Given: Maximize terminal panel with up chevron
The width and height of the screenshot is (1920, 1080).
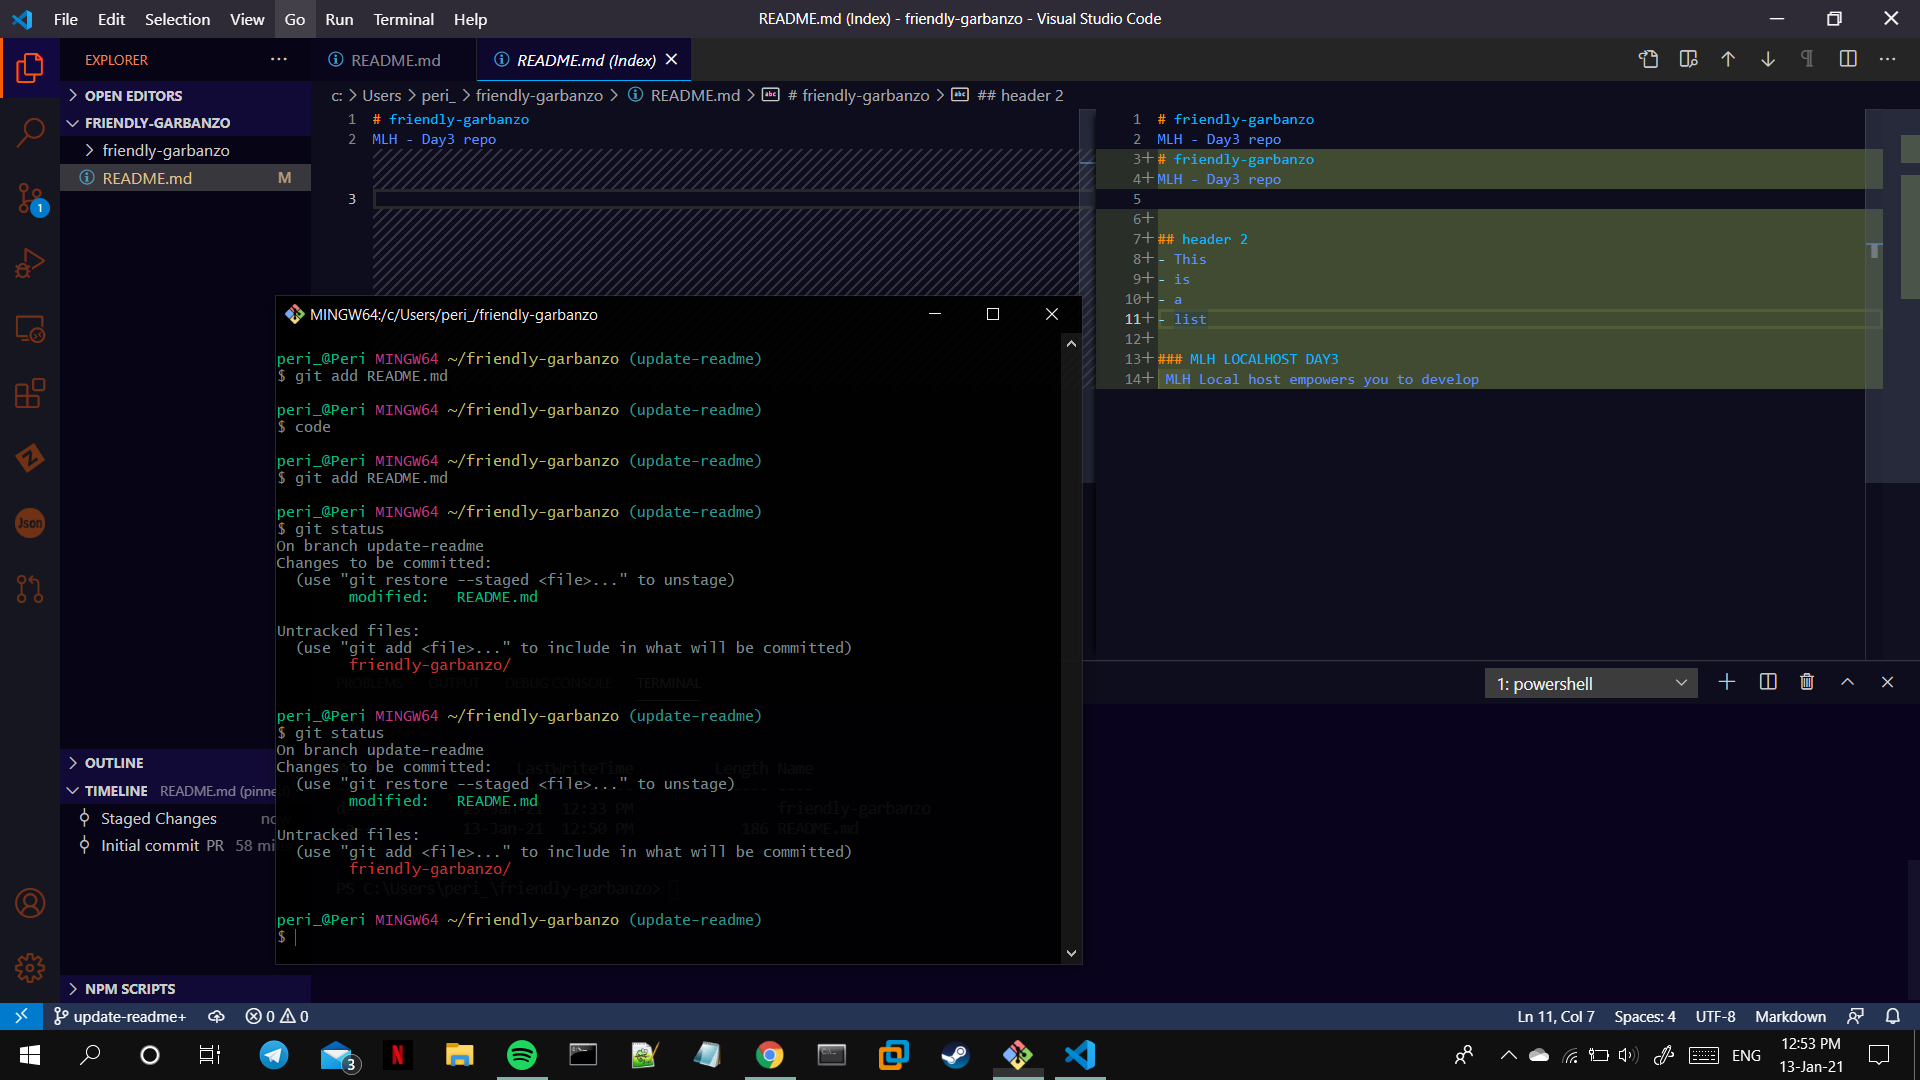Looking at the screenshot, I should 1847,682.
